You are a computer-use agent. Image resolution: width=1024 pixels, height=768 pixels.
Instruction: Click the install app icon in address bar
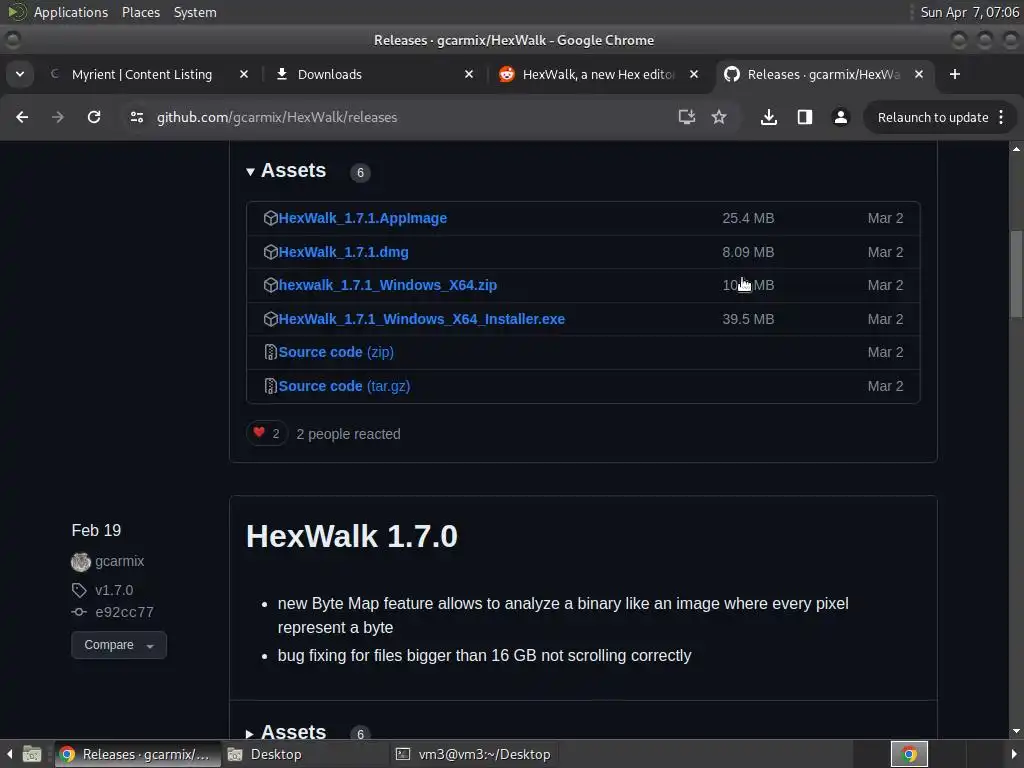(686, 118)
